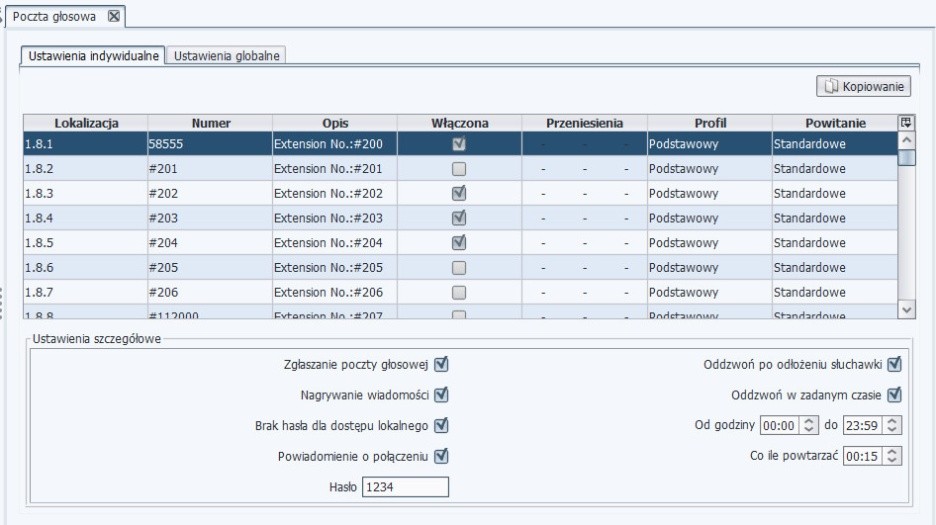936x525 pixels.
Task: Sort by the Profil column header
Action: pyautogui.click(x=710, y=123)
